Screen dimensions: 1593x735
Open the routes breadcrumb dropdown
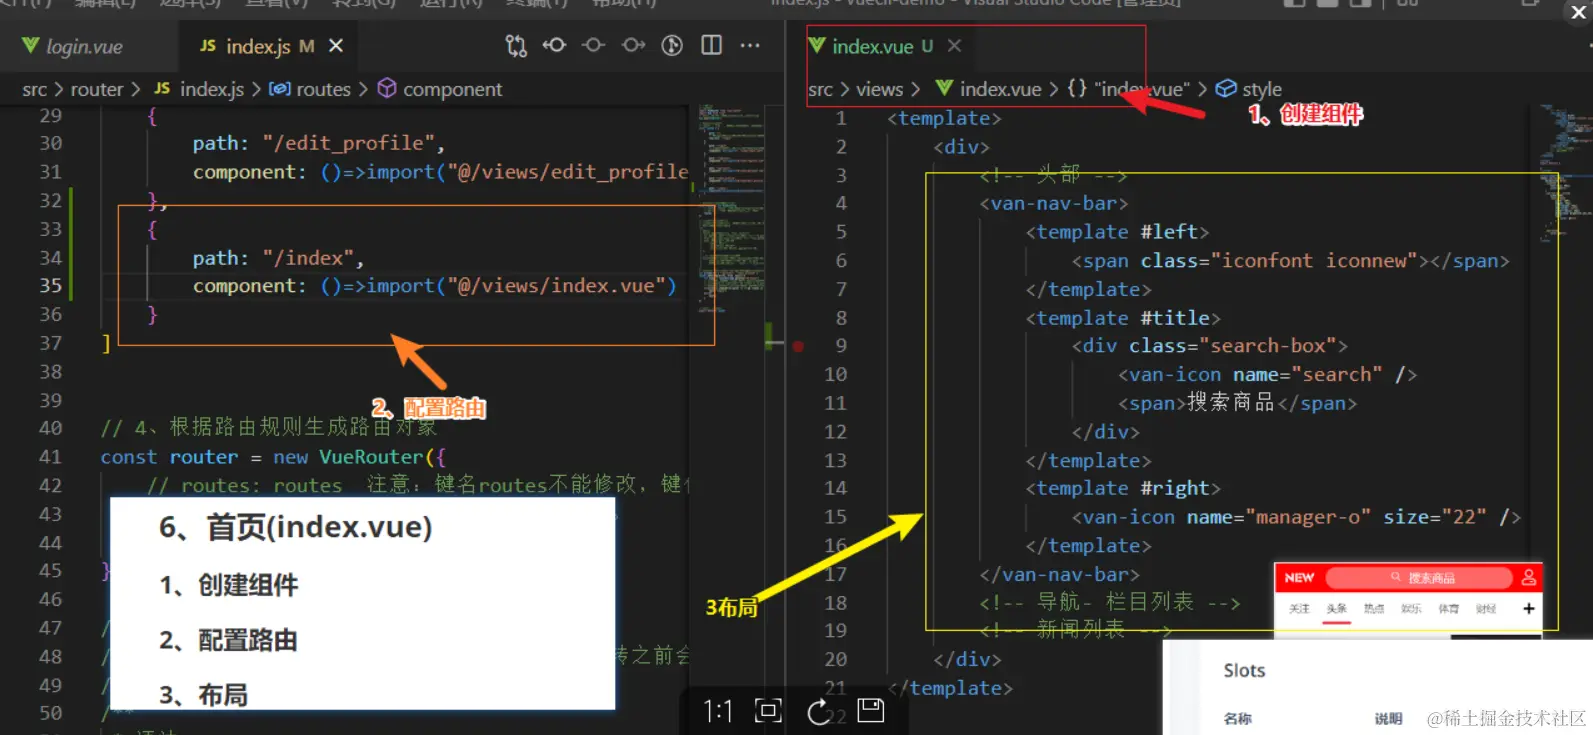(x=310, y=89)
